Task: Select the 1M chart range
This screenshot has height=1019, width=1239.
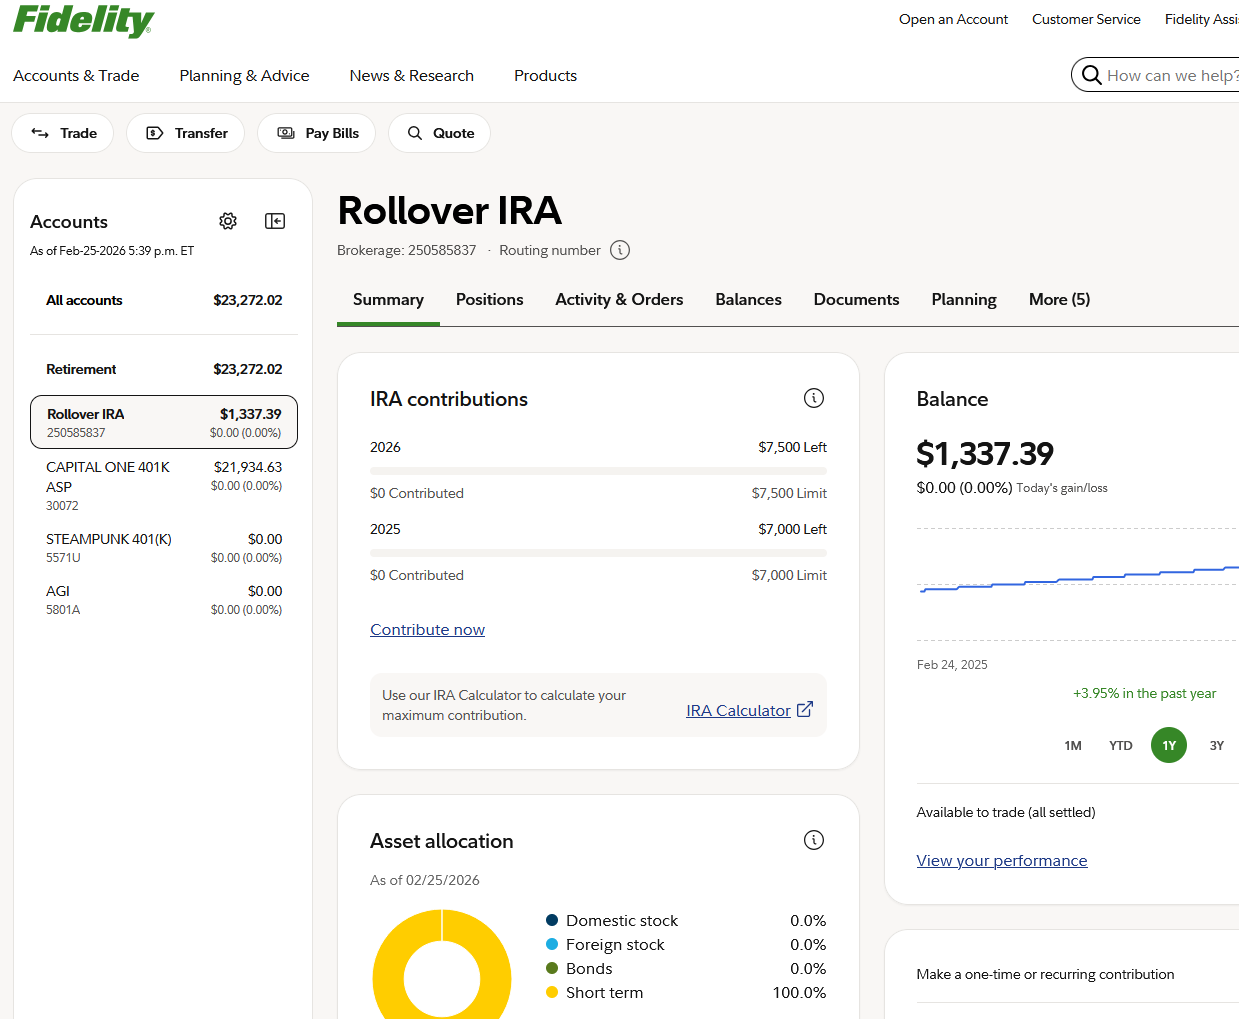Action: tap(1073, 746)
